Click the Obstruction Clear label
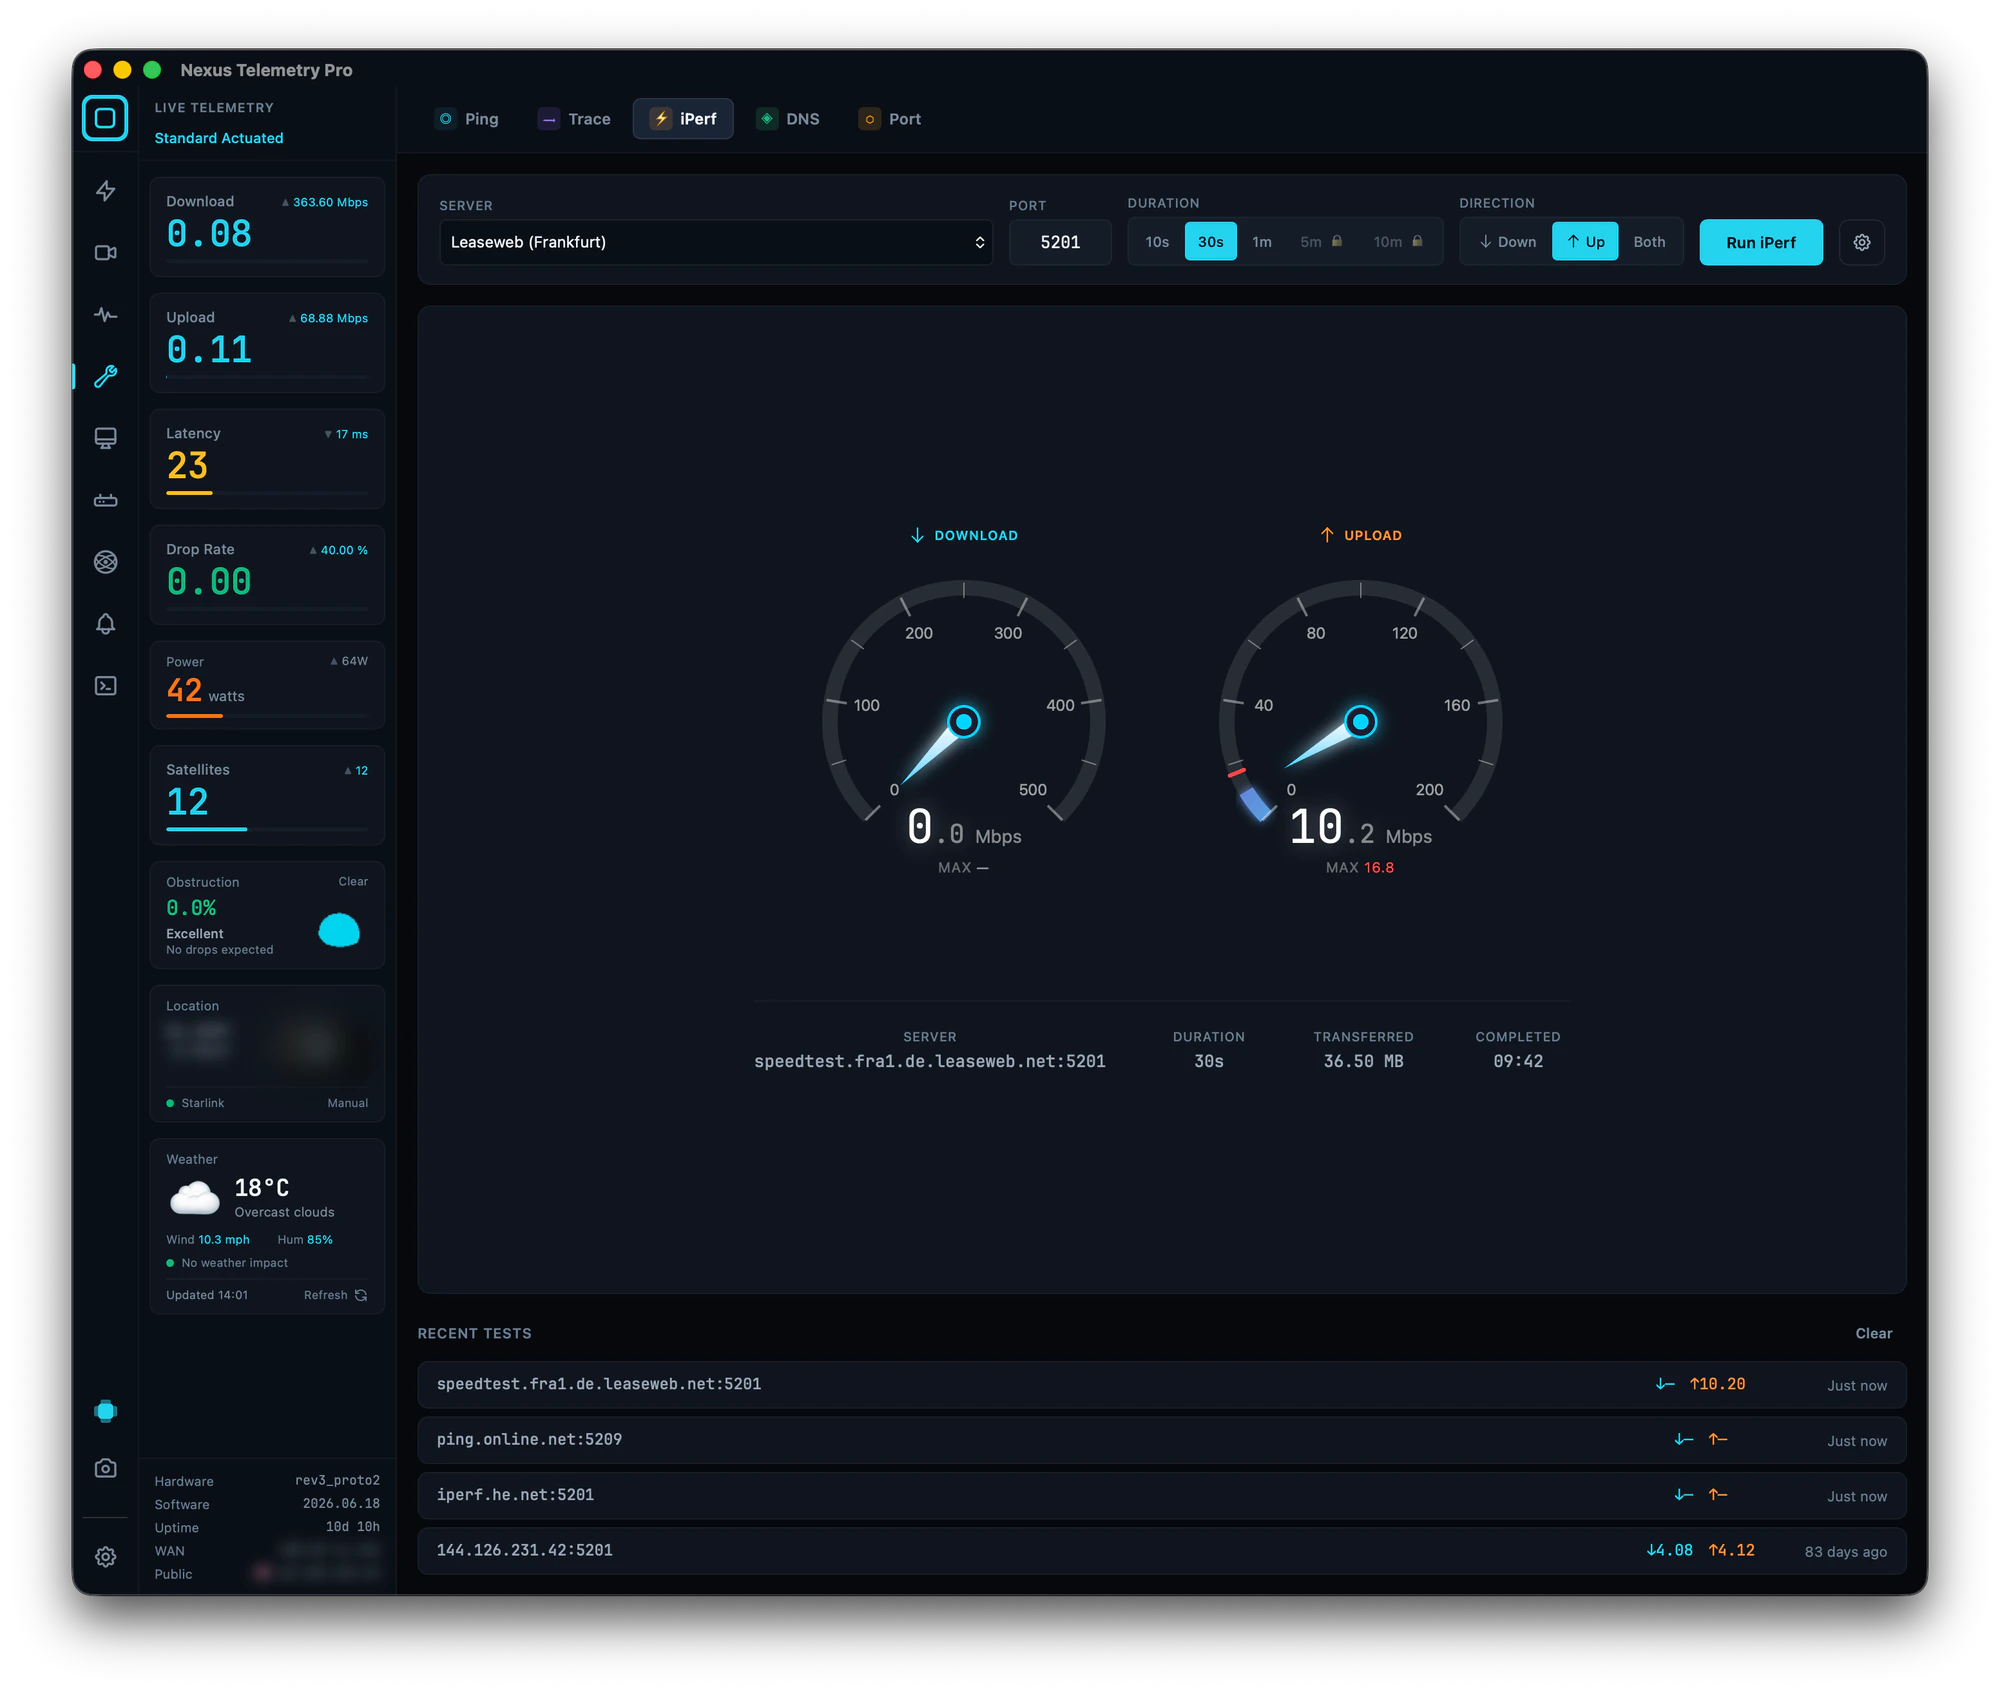 pyautogui.click(x=353, y=881)
